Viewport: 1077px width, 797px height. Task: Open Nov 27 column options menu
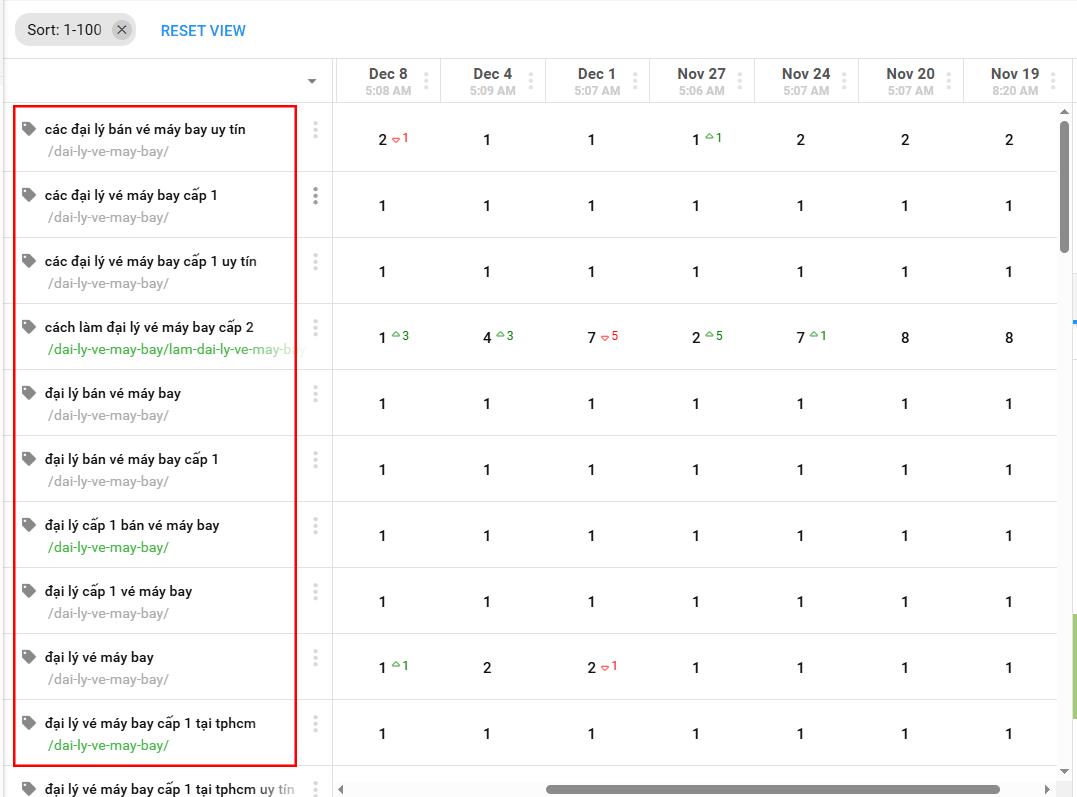739,81
